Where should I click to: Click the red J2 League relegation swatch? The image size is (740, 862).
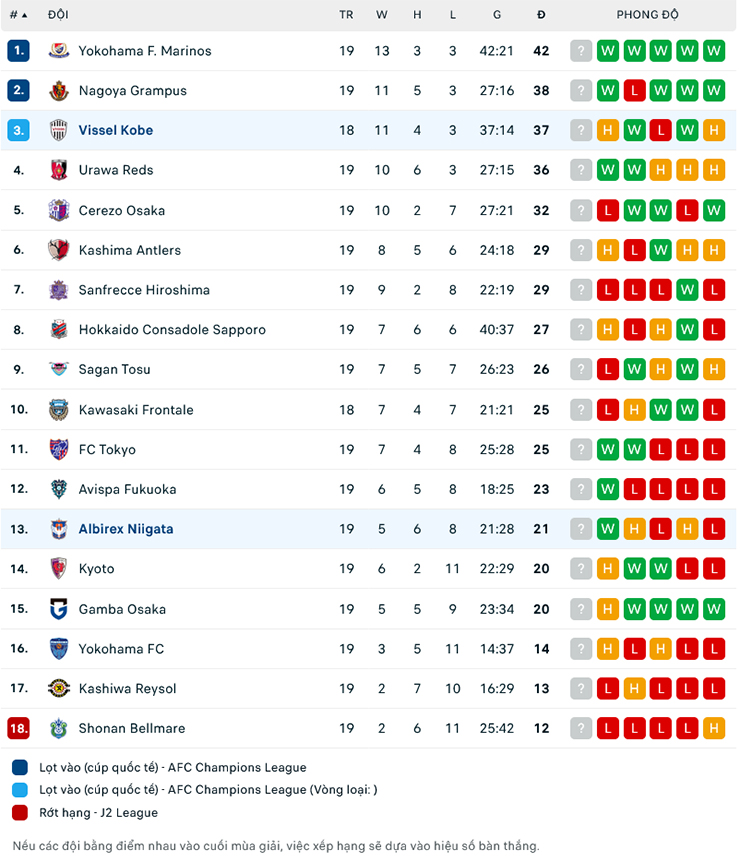coord(21,813)
